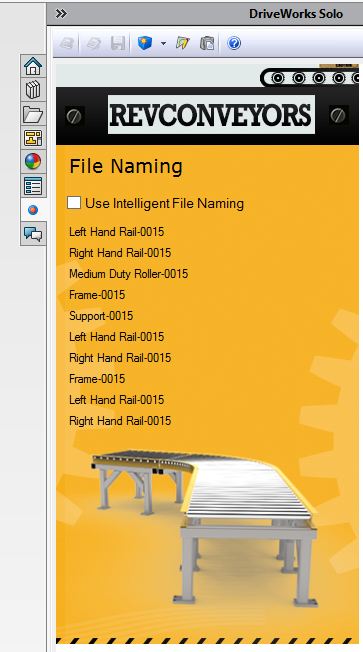Click Frame-0015 just below Medium Duty Roller-0015

pos(97,295)
